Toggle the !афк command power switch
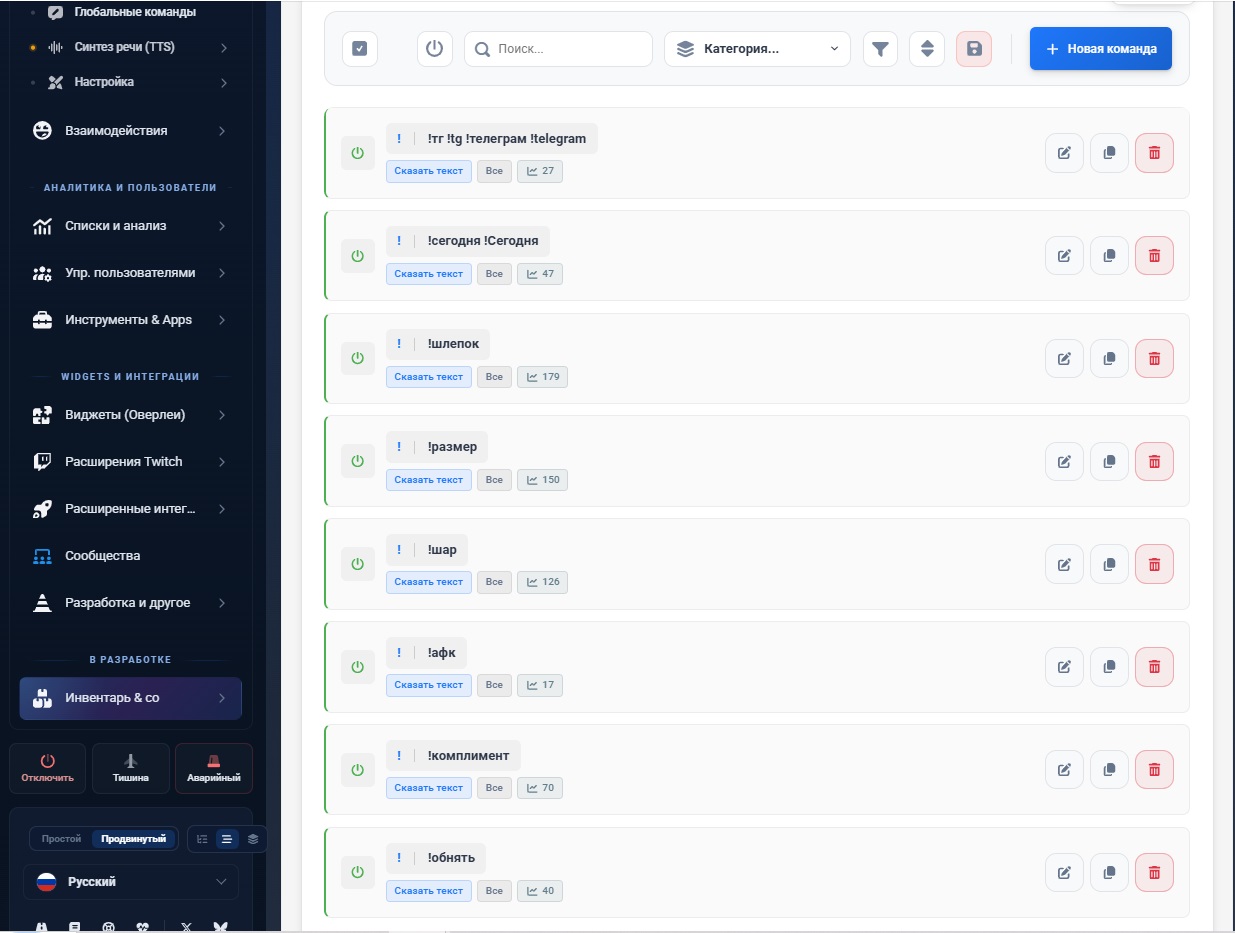 (x=358, y=667)
